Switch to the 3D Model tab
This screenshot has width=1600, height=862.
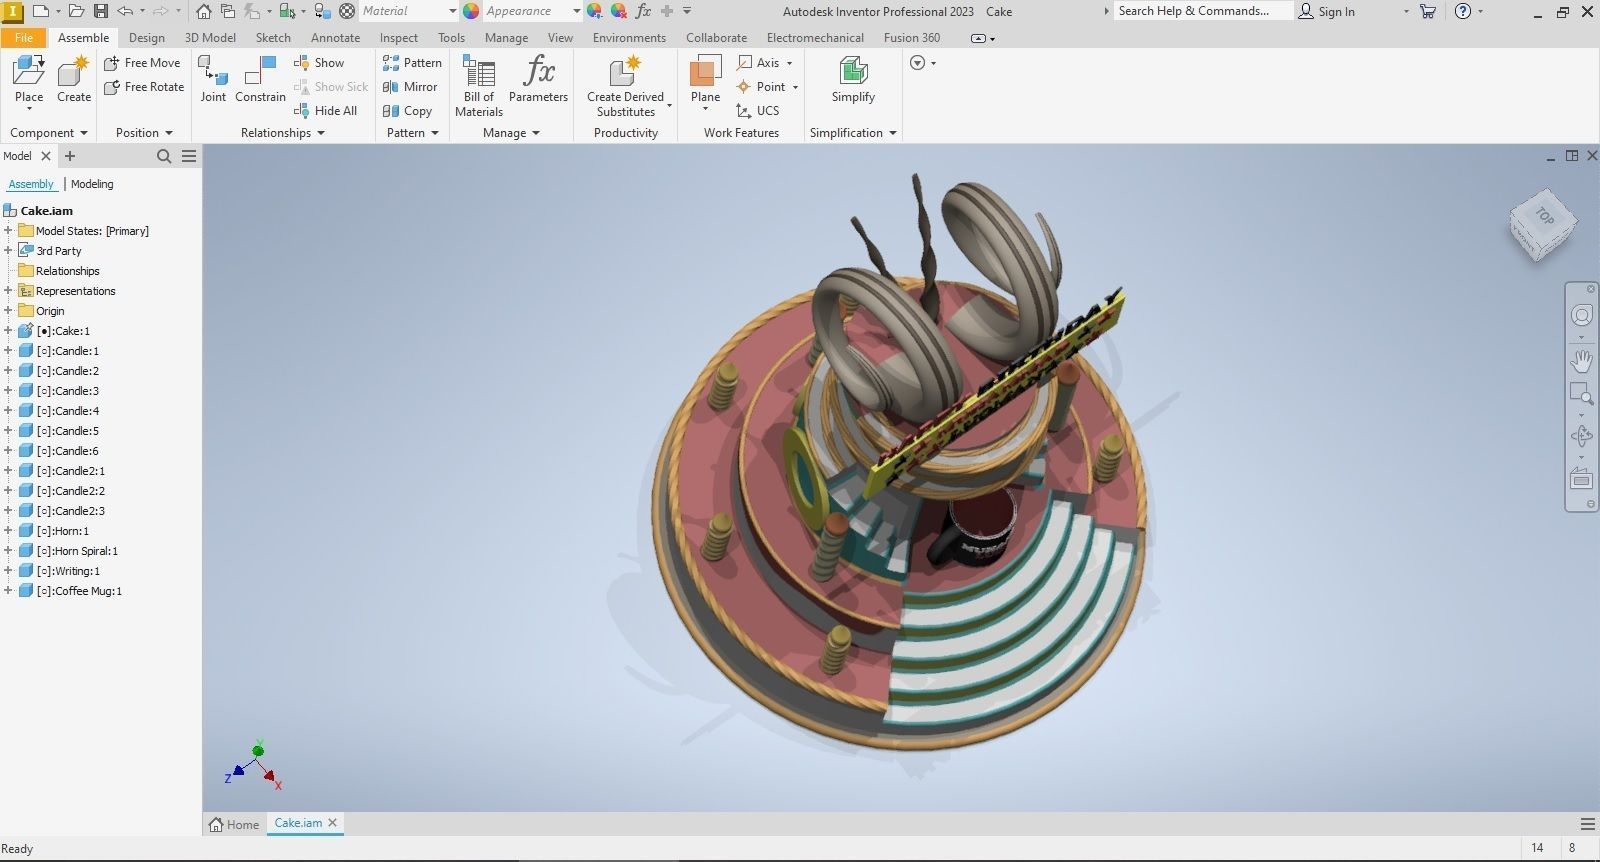coord(210,38)
